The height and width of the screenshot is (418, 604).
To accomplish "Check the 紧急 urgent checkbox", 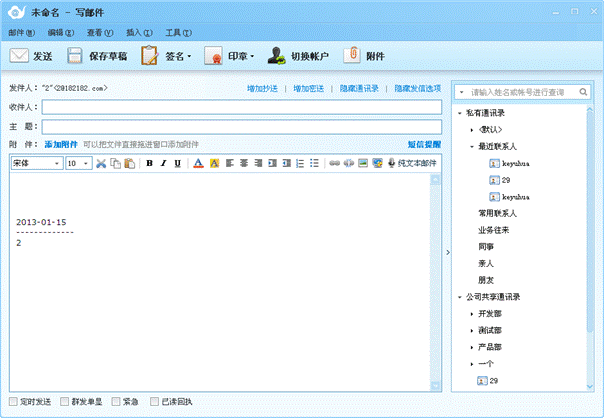I will [116, 402].
